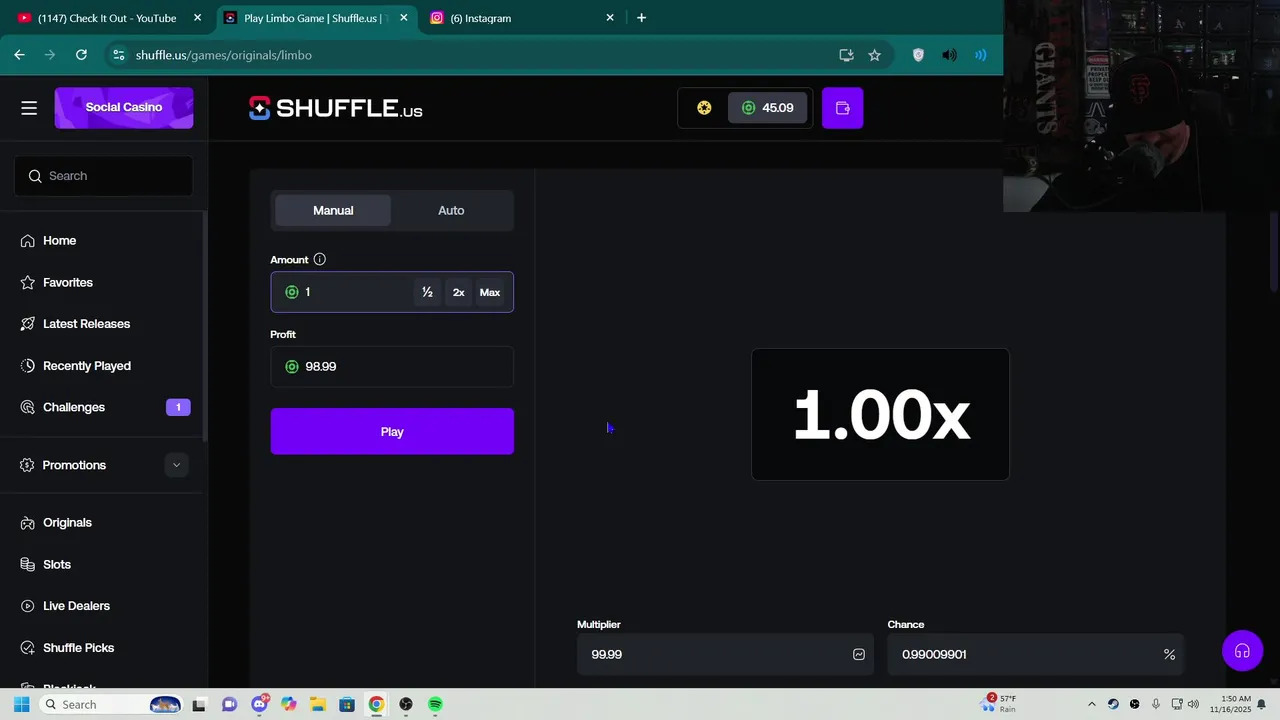Expand the Promotions chevron
This screenshot has width=1280, height=720.
pos(176,465)
